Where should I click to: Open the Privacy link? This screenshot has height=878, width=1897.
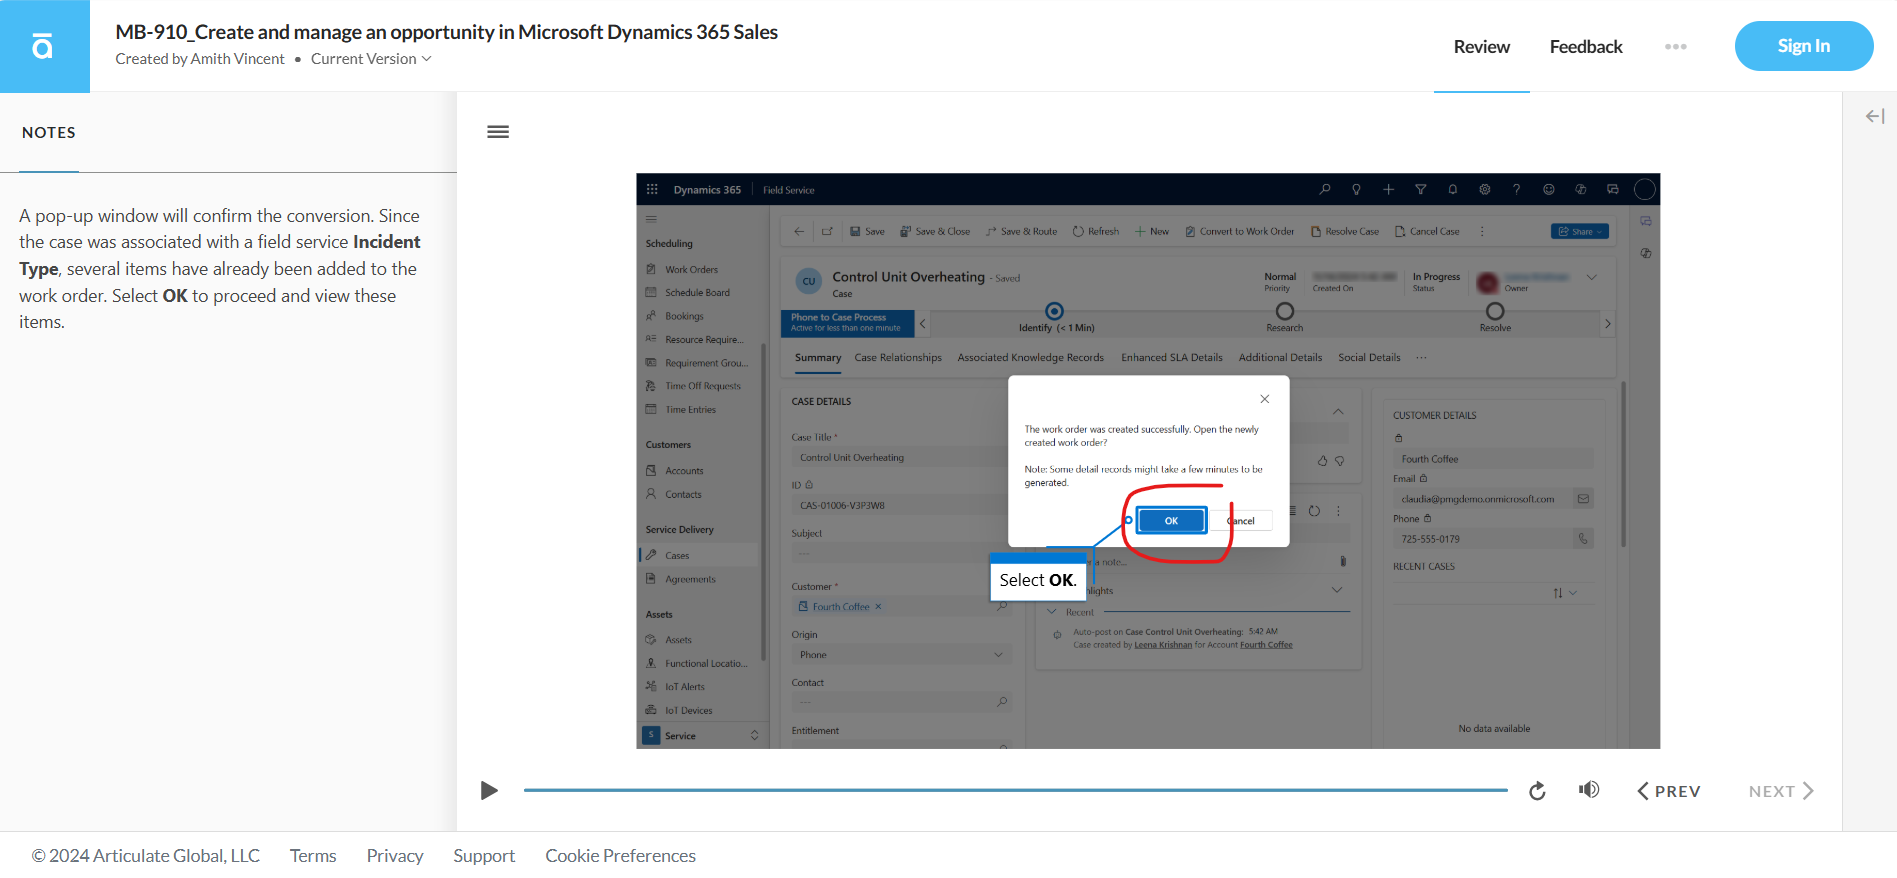pyautogui.click(x=395, y=856)
